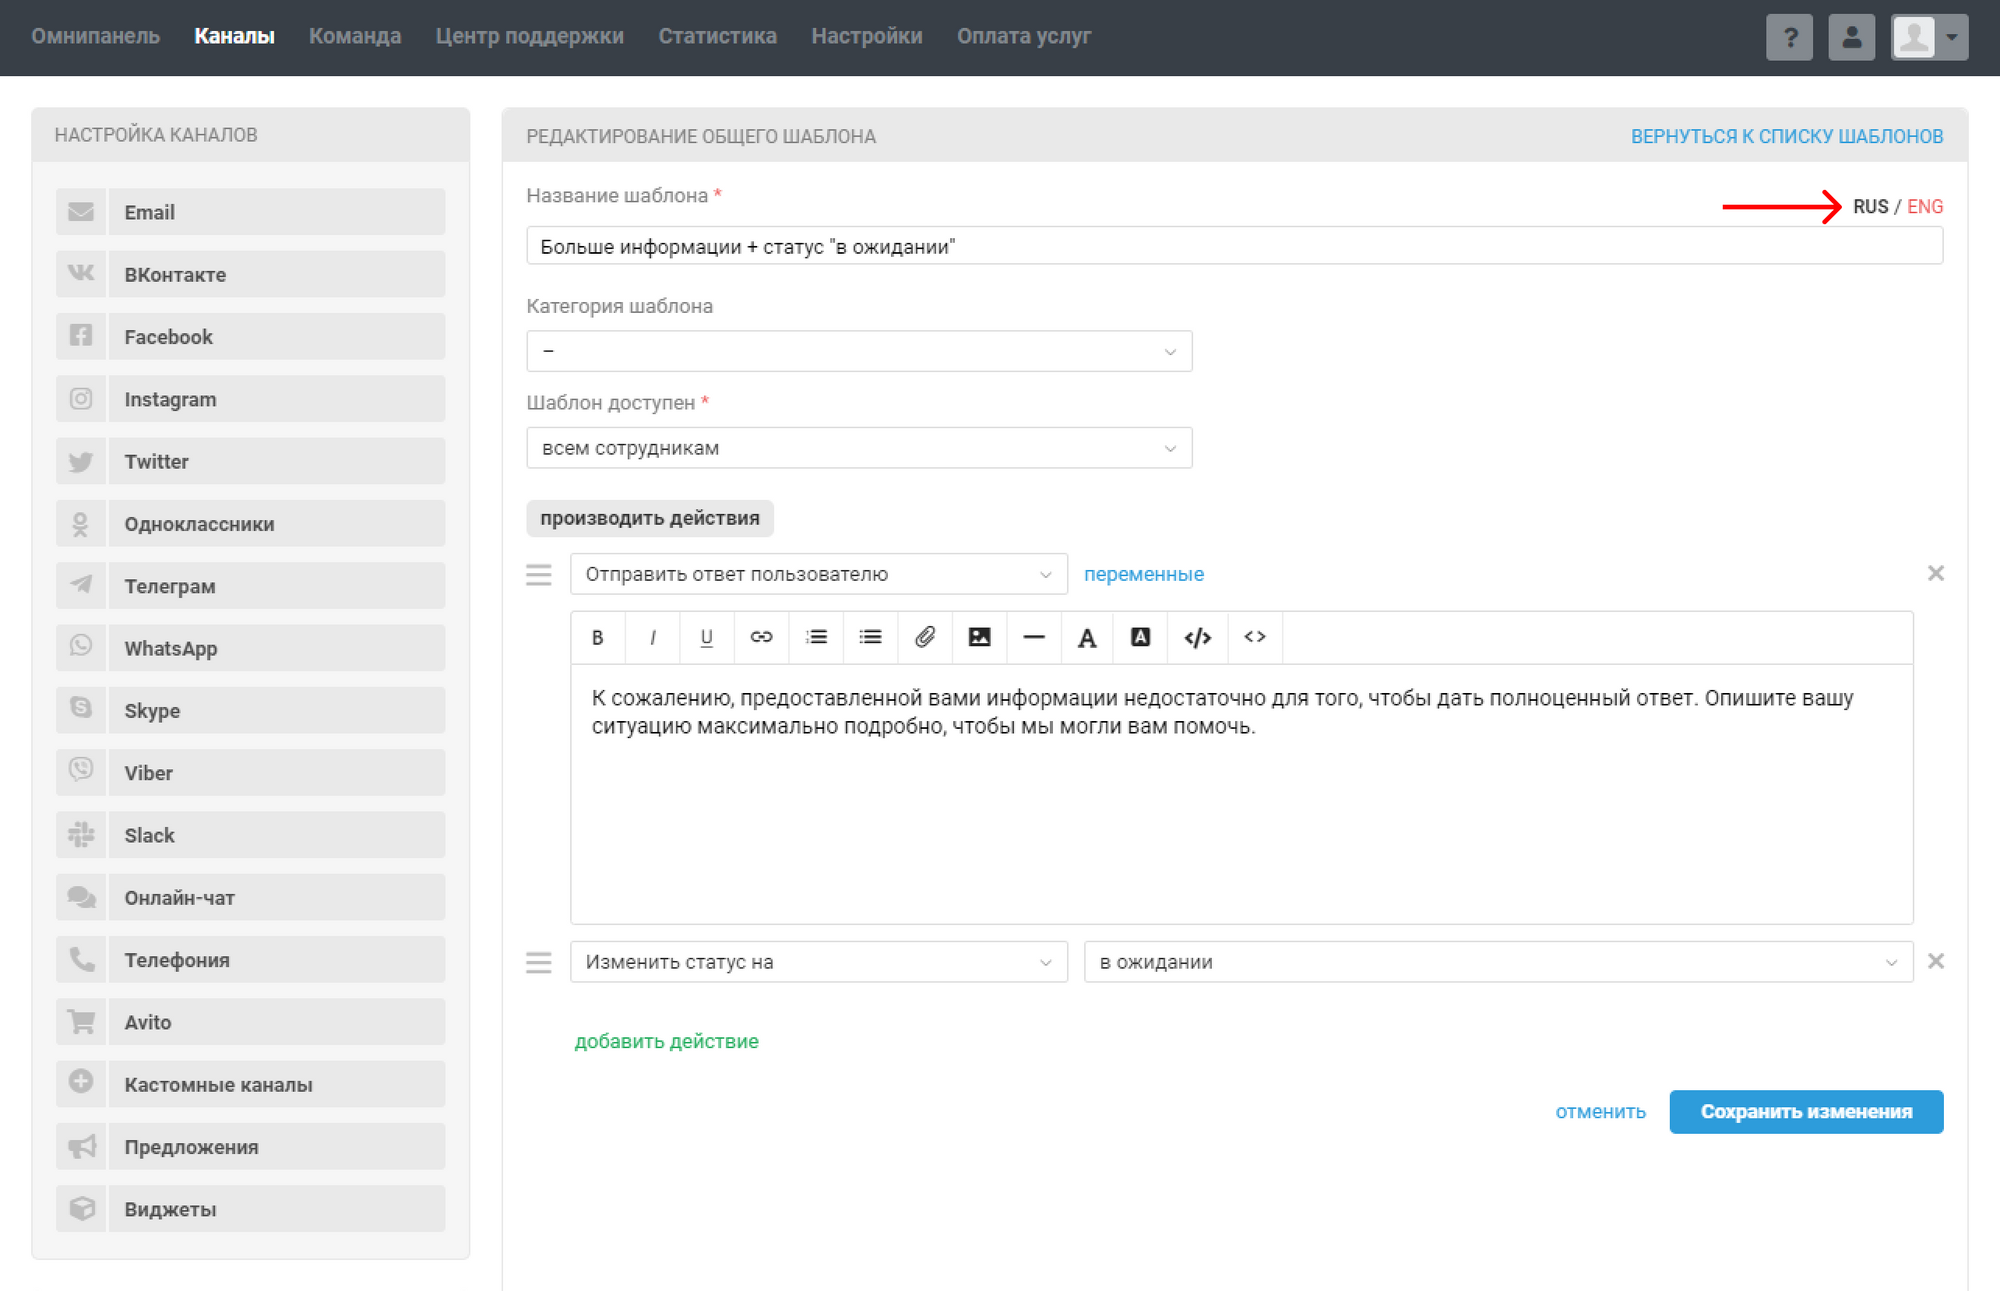The width and height of the screenshot is (2000, 1291).
Task: Click the Сохранить изменения button
Action: click(1806, 1112)
